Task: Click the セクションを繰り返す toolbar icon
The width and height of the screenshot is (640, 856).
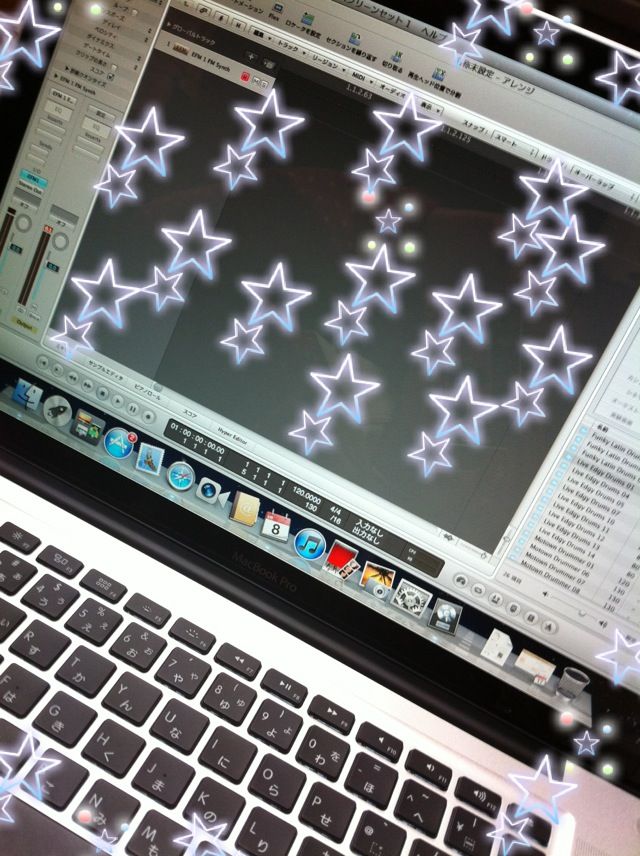Action: 355,38
